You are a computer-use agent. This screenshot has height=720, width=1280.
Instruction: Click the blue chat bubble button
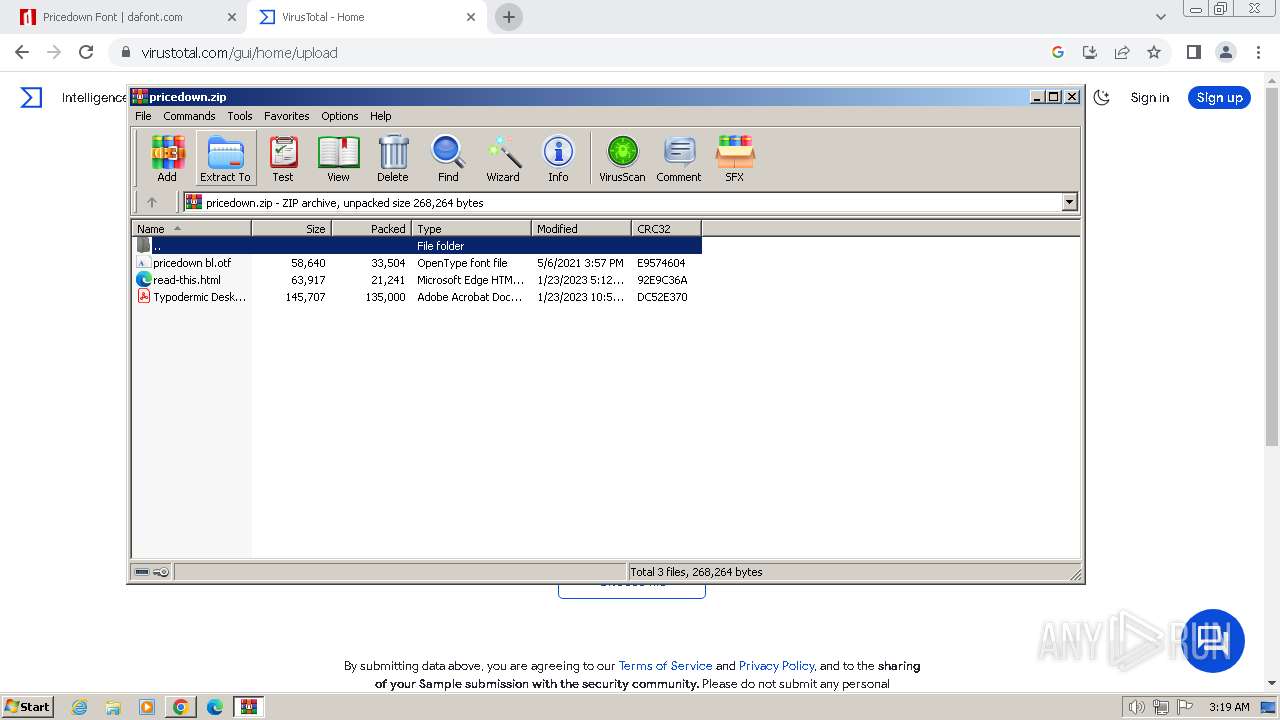(1213, 641)
